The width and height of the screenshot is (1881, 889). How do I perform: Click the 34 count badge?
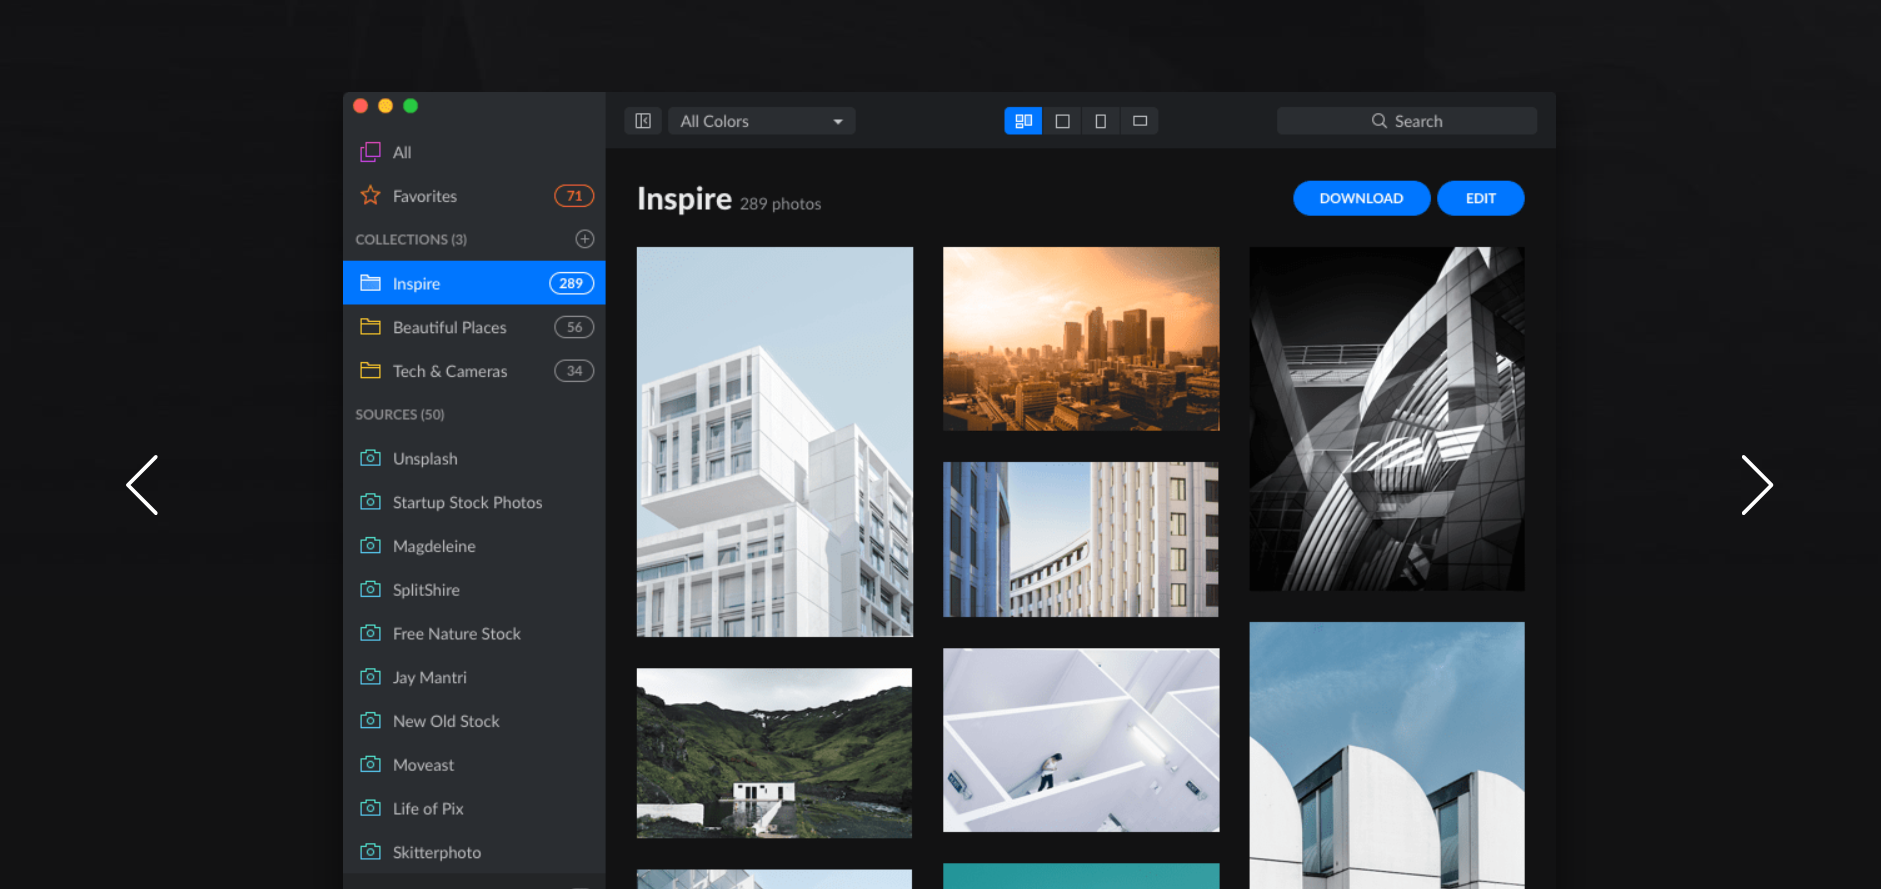pos(574,371)
